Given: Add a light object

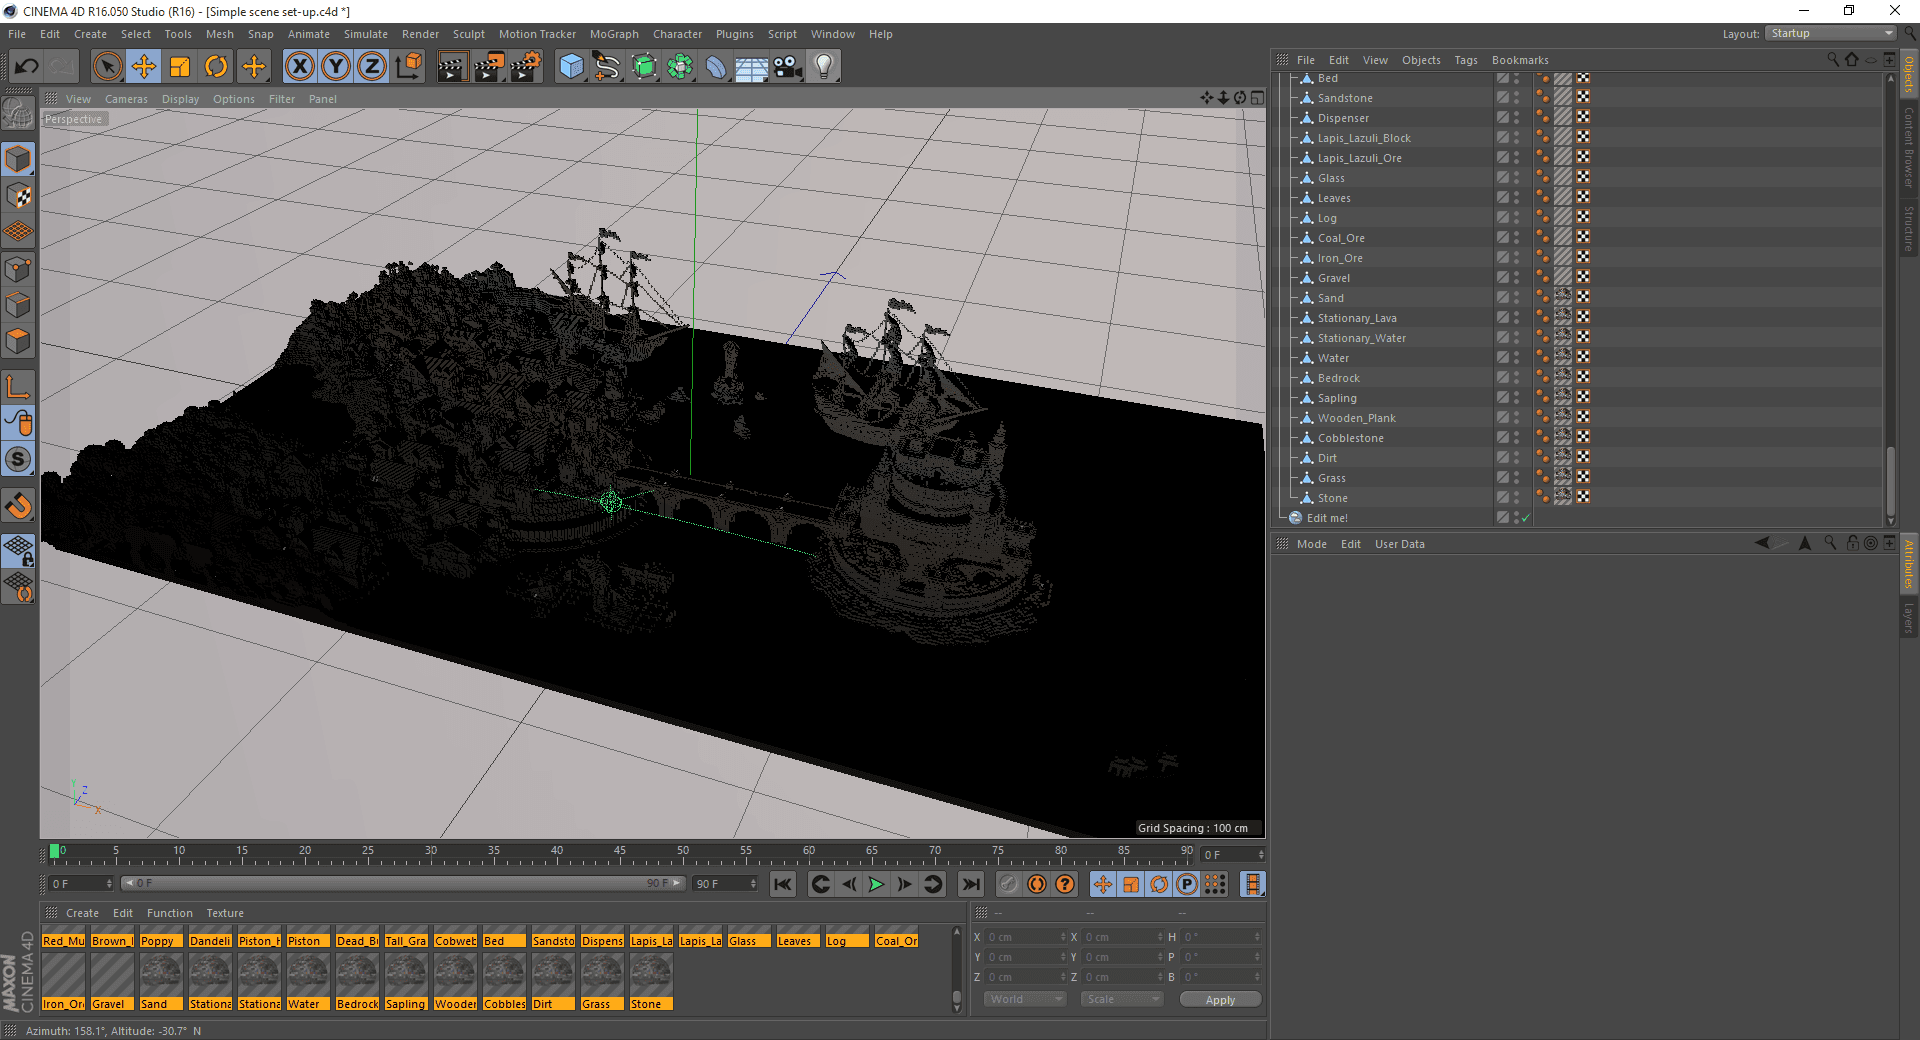Looking at the screenshot, I should coord(824,67).
